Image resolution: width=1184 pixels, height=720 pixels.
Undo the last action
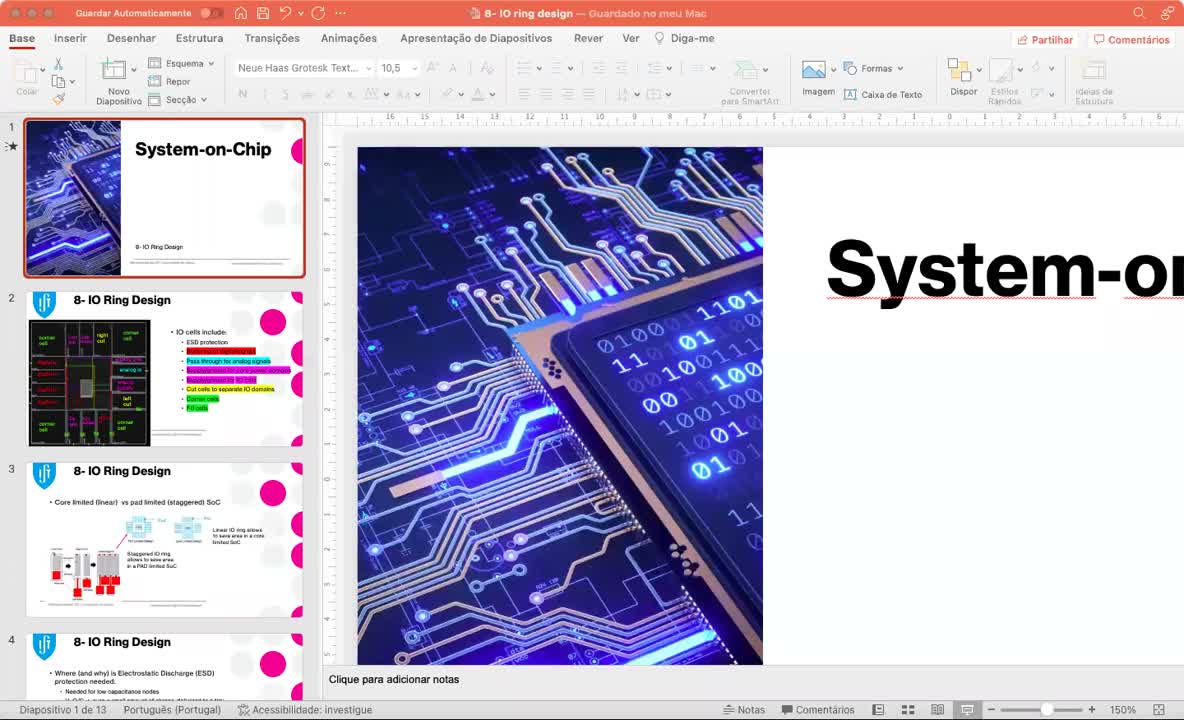[x=285, y=14]
